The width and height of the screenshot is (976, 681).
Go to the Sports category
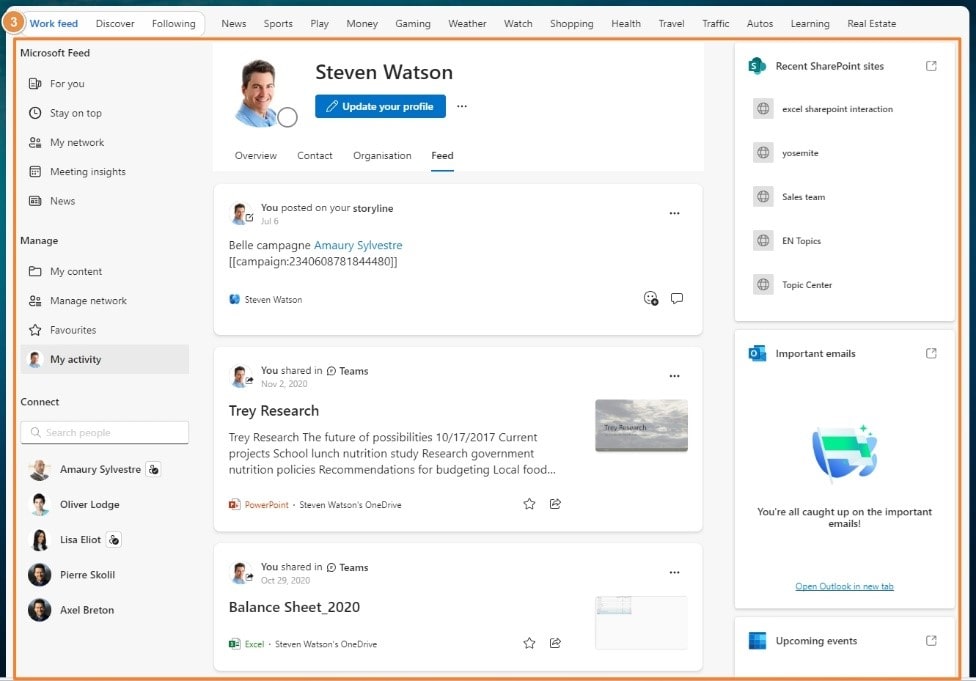(x=278, y=24)
